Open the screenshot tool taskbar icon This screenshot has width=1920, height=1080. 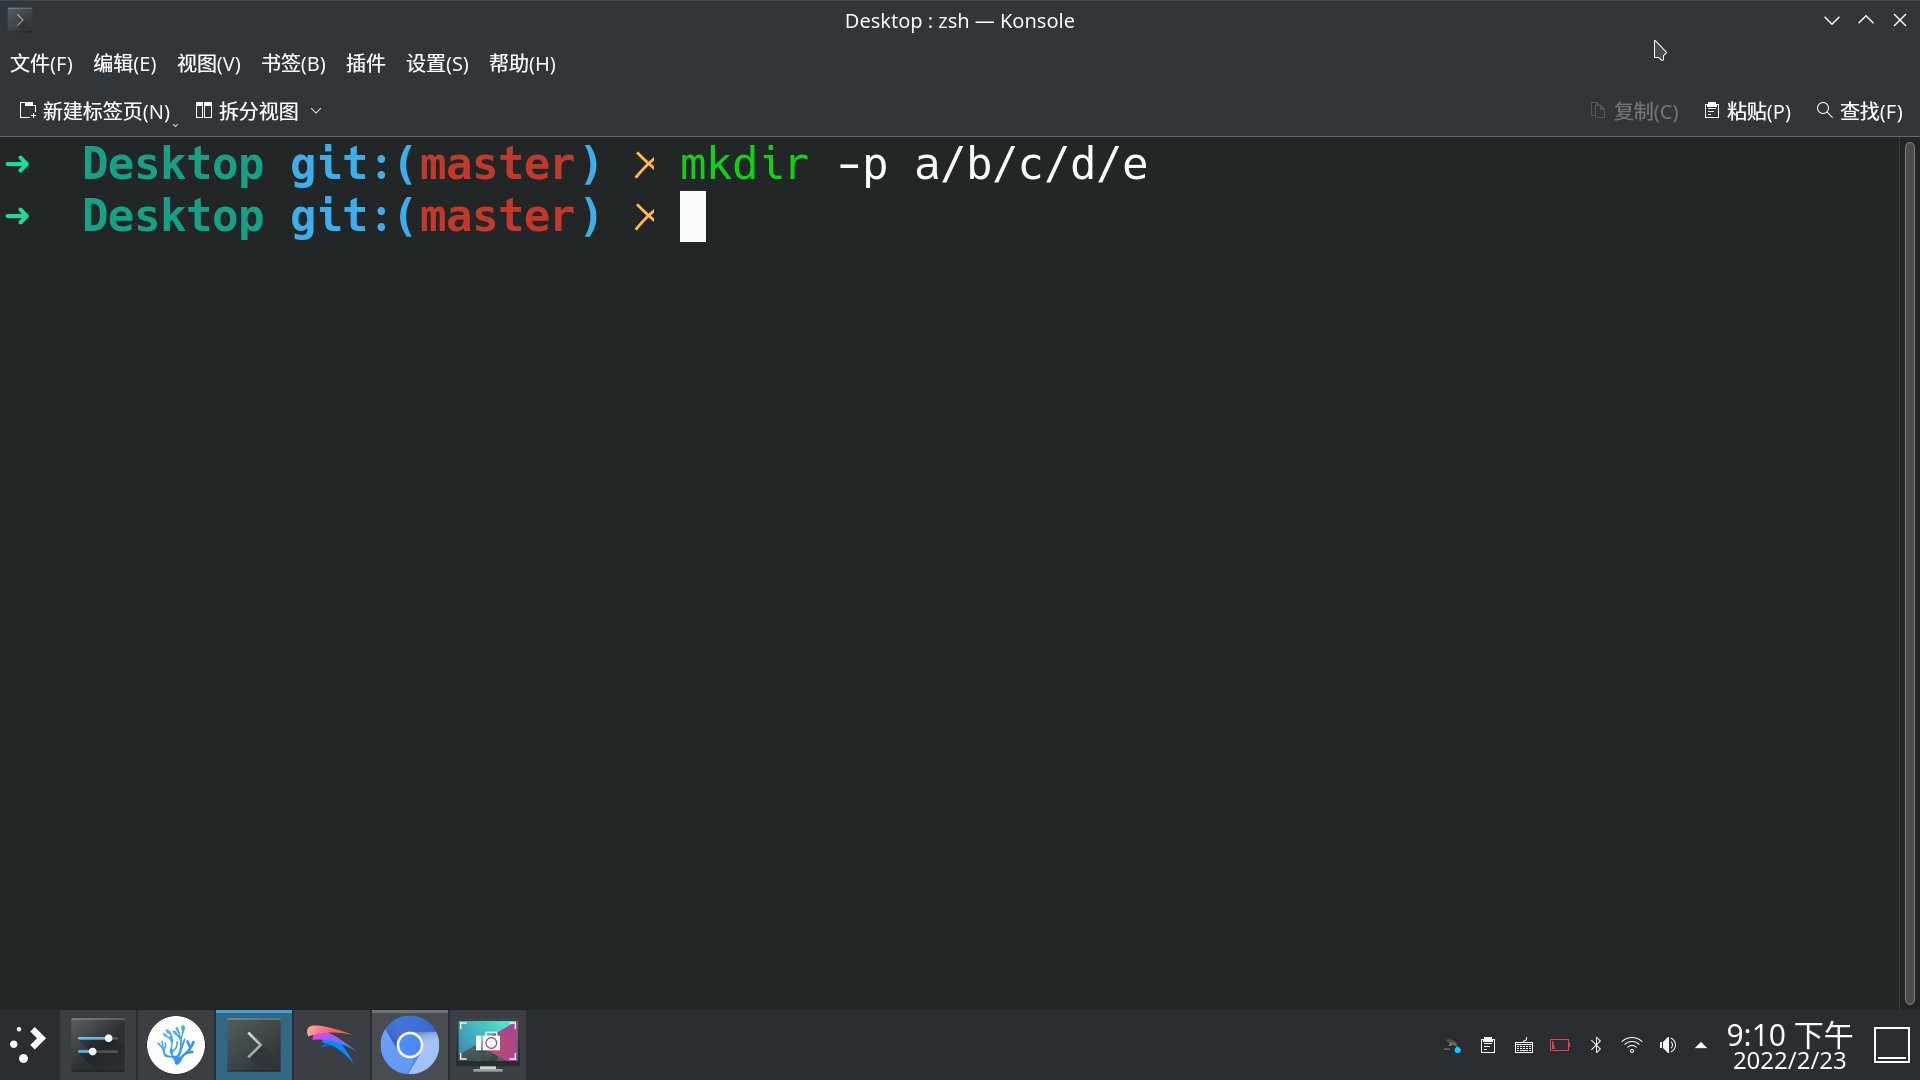point(488,1045)
